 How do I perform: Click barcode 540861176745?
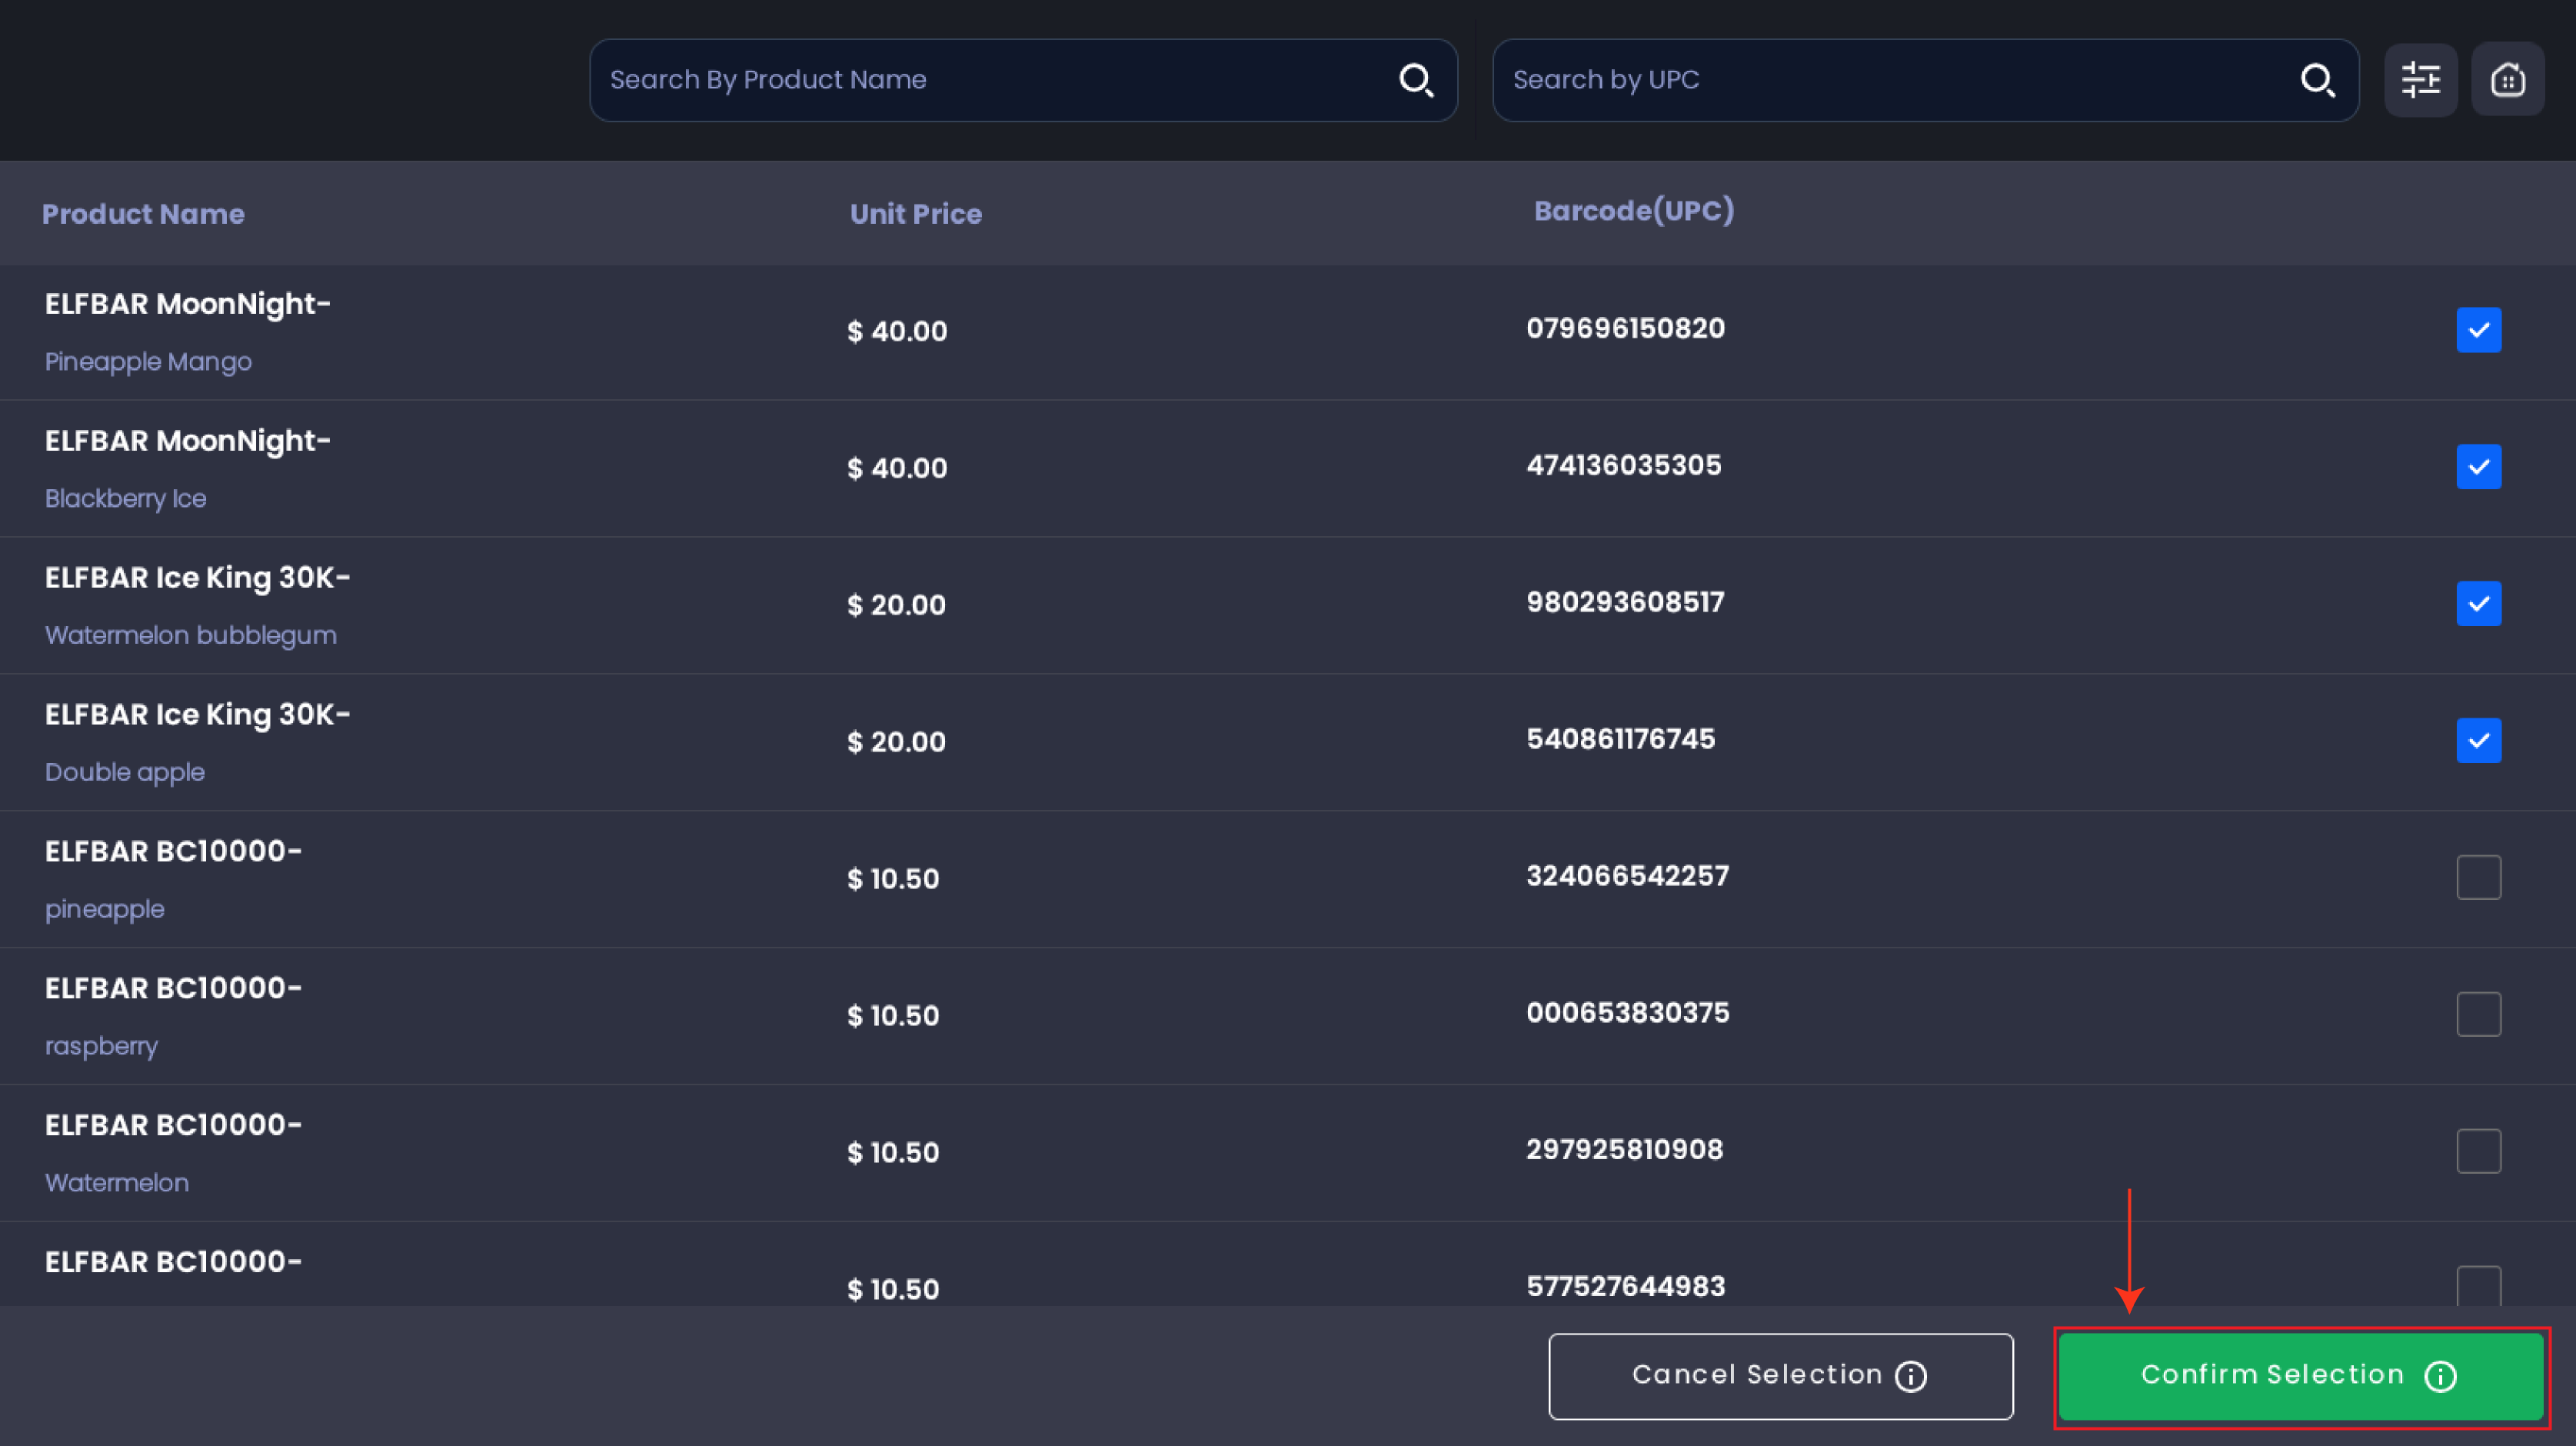tap(1621, 739)
